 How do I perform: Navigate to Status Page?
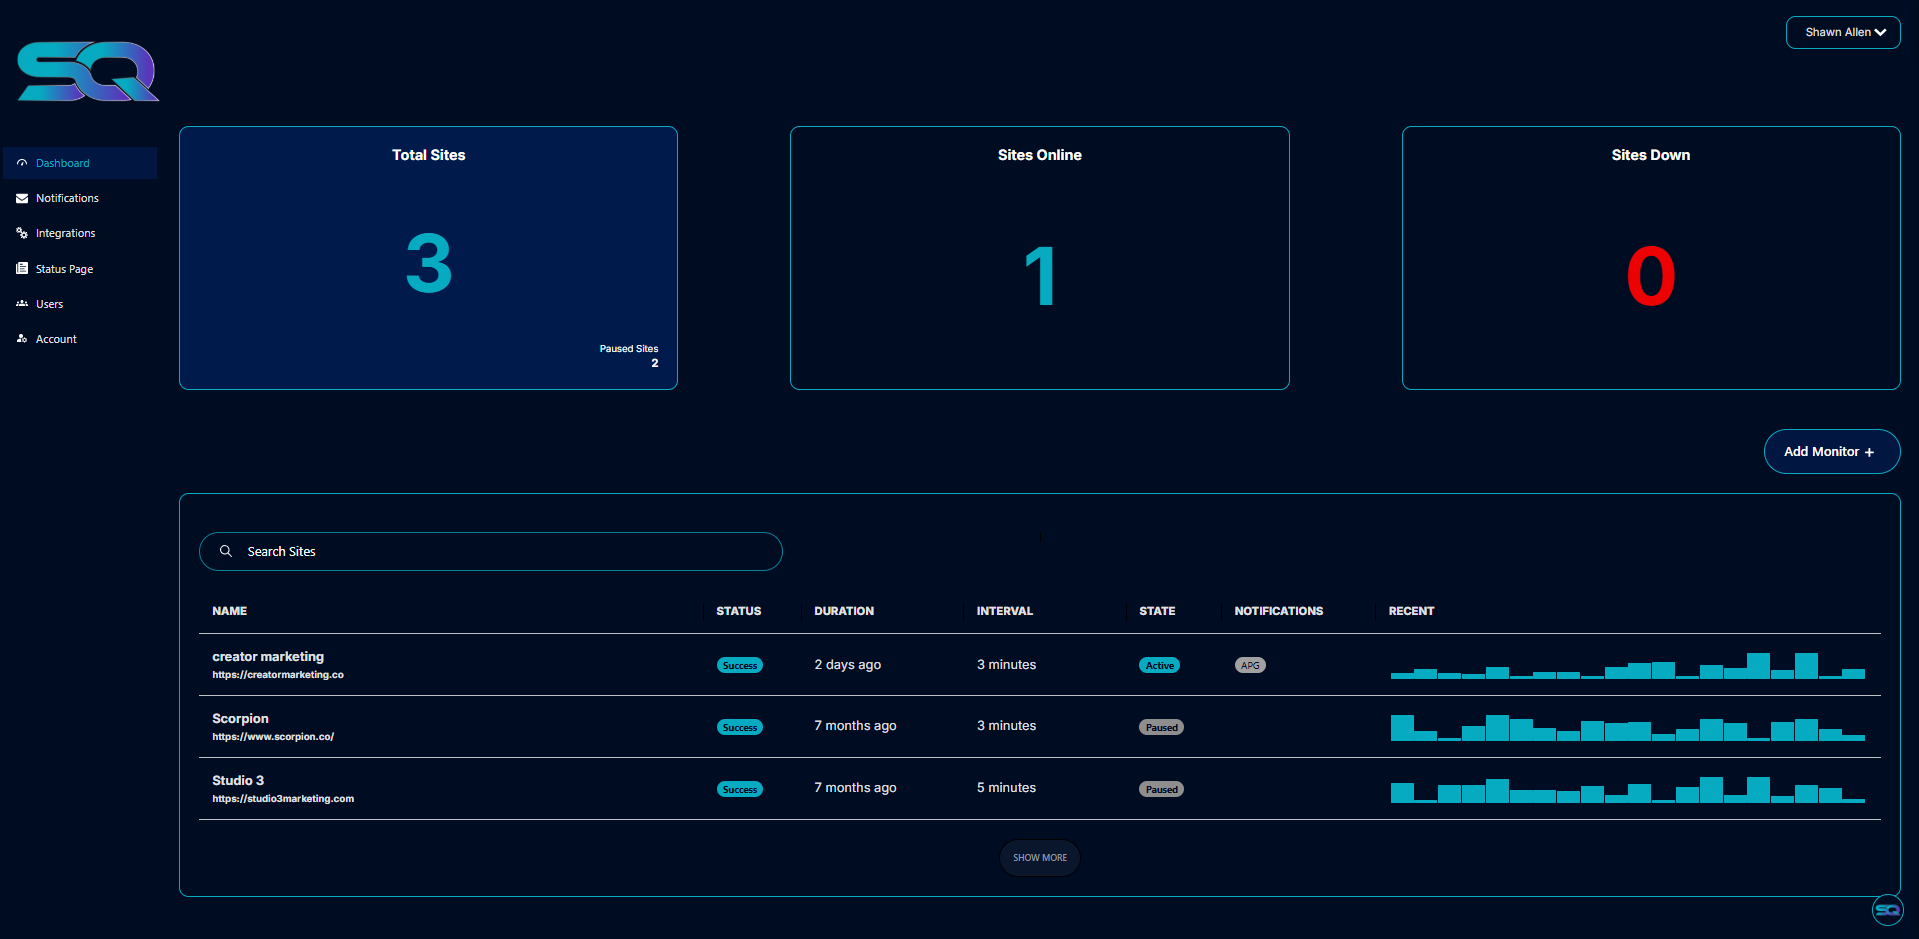point(80,269)
